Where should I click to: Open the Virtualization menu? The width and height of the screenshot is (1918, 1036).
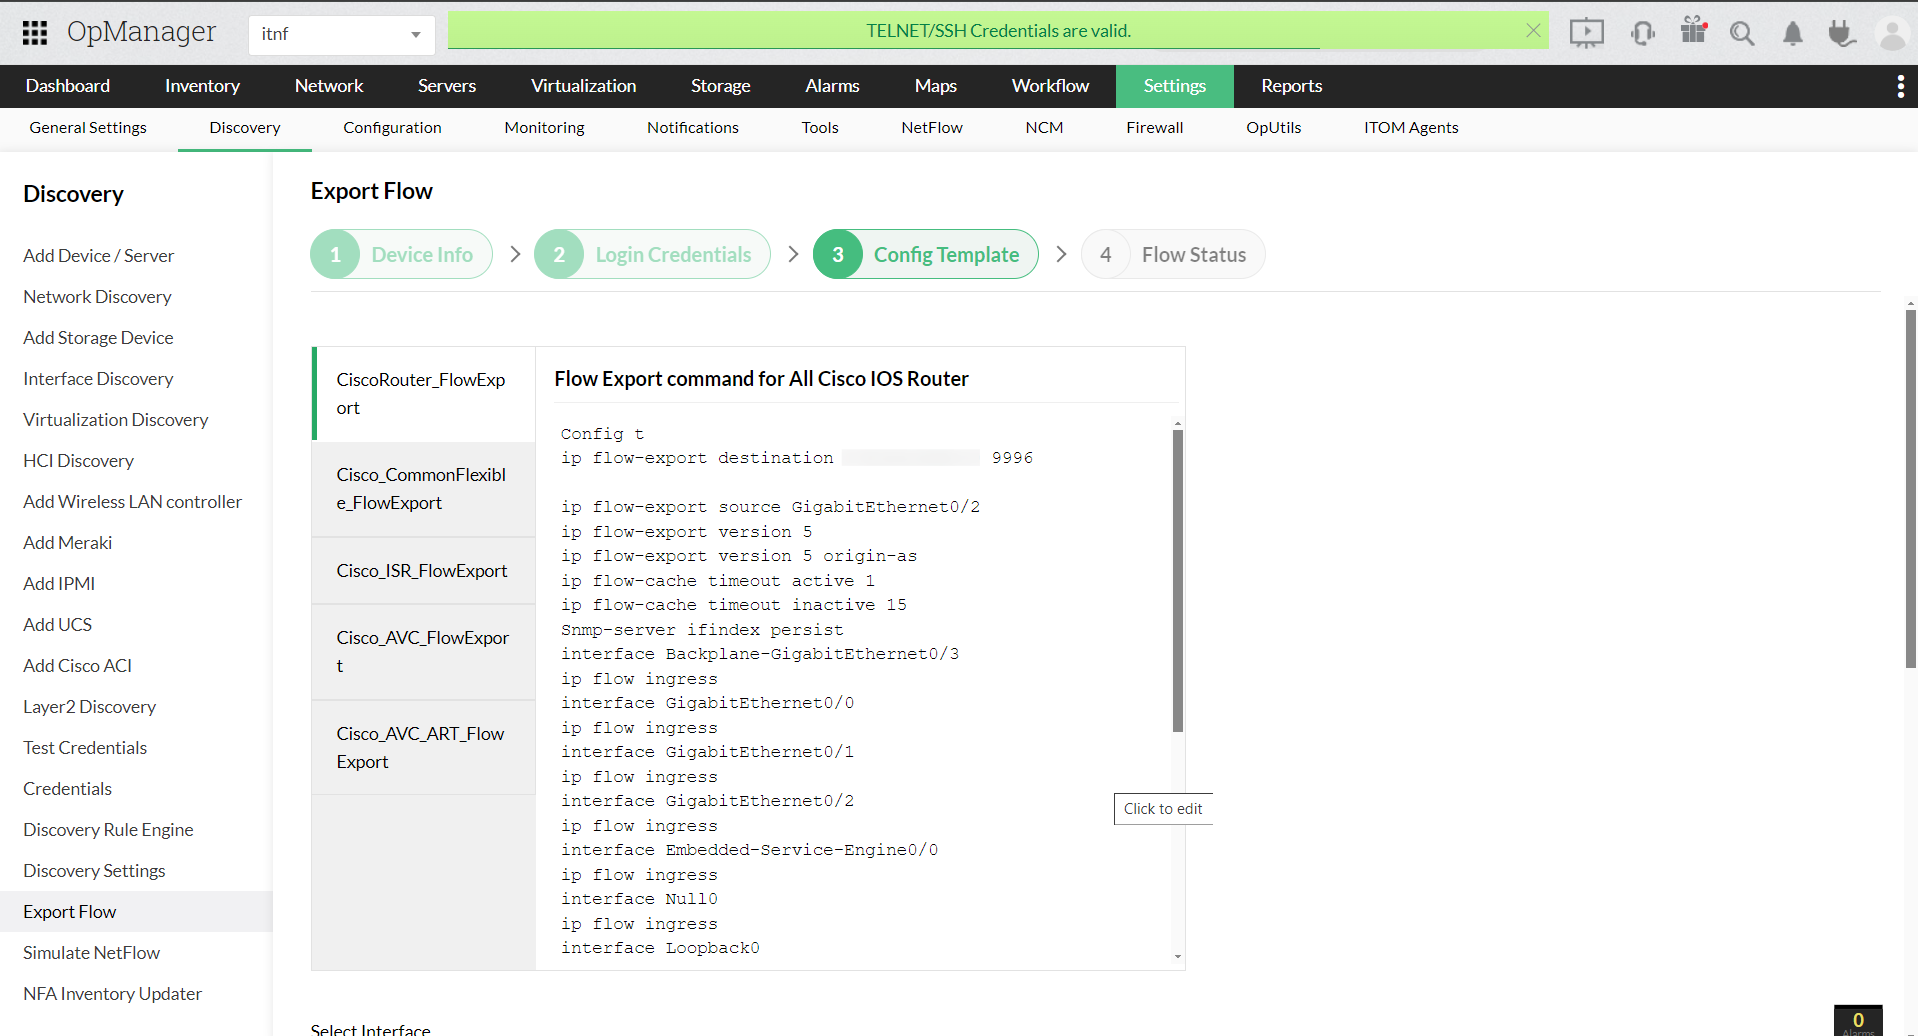tap(583, 86)
